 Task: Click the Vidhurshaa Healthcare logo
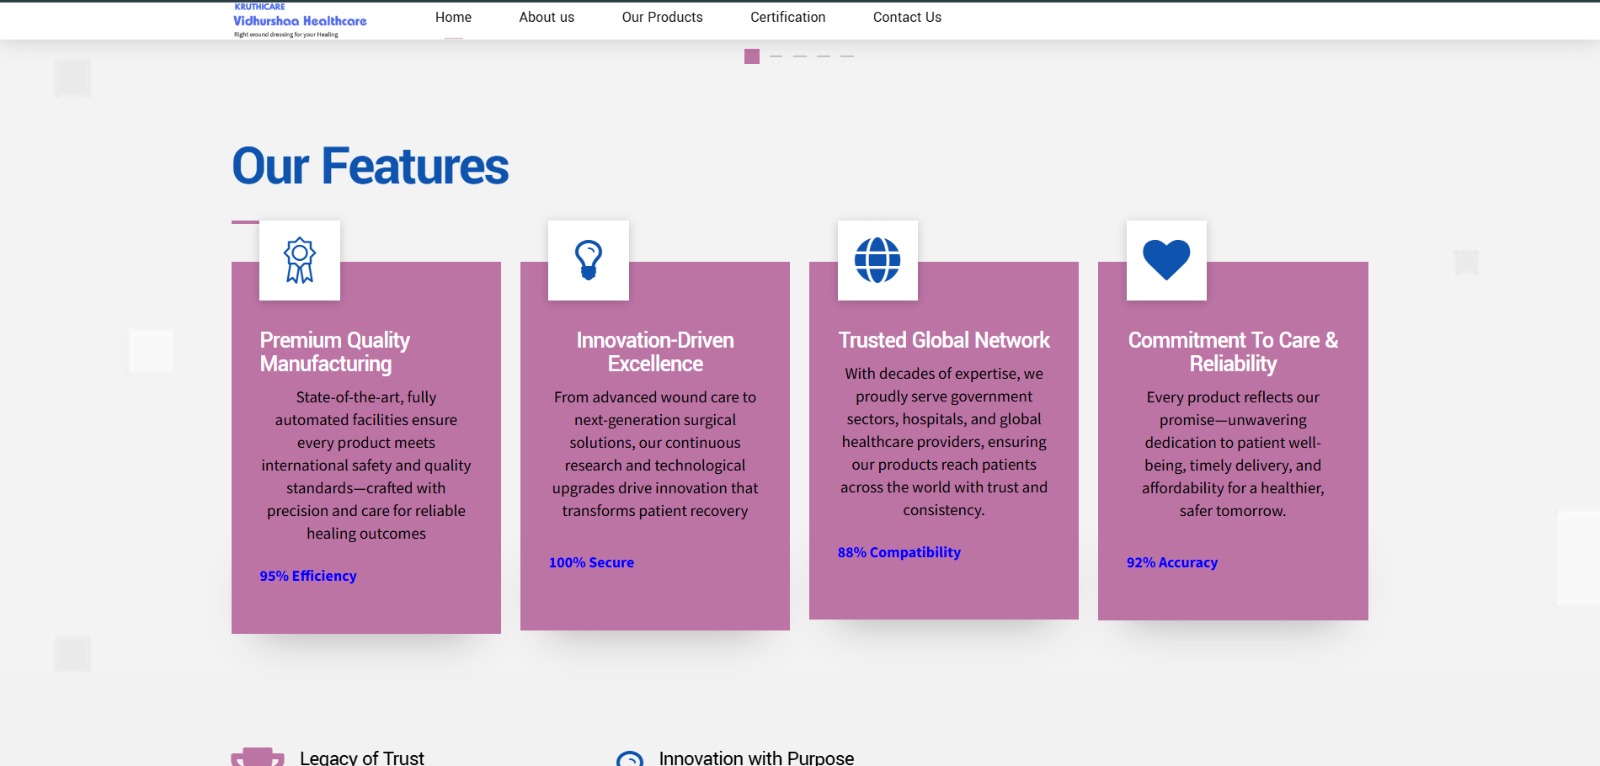click(299, 20)
